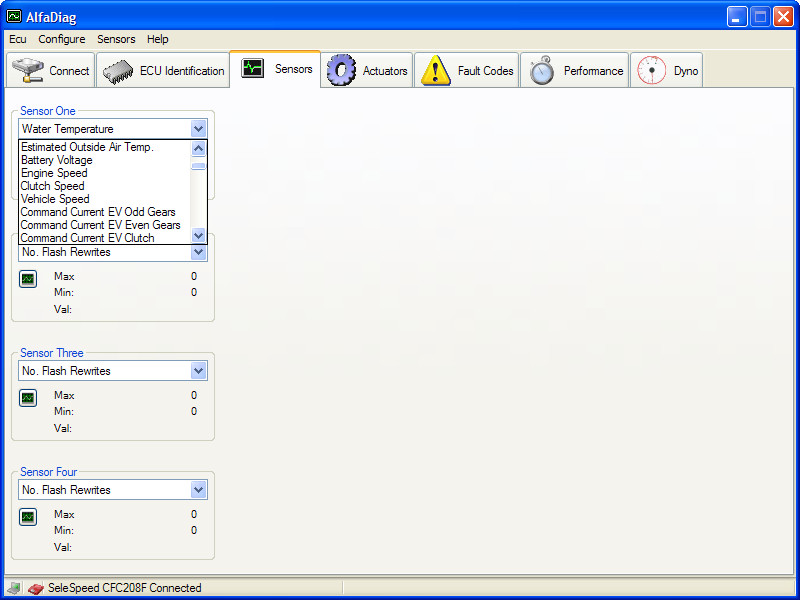Select Command Current EV Even Gears

(105, 225)
